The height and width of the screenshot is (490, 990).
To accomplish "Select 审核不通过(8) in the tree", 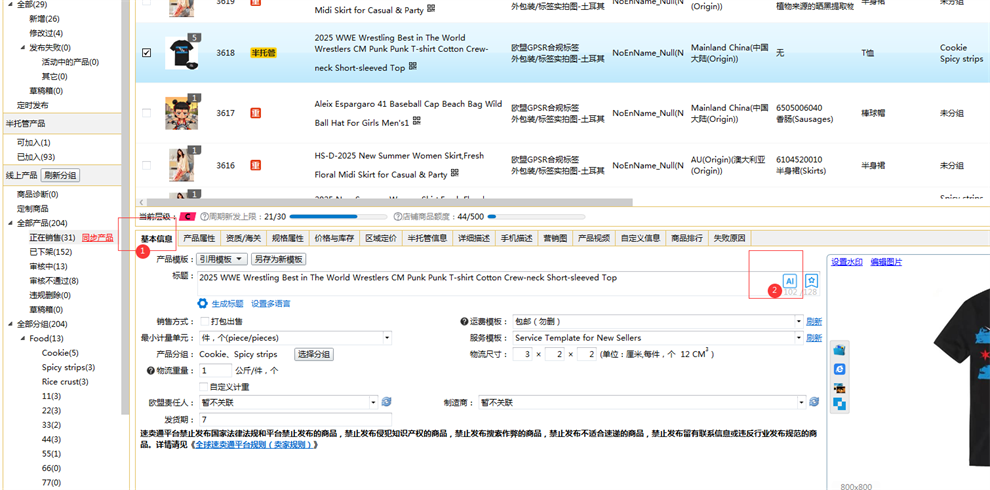I will (54, 281).
